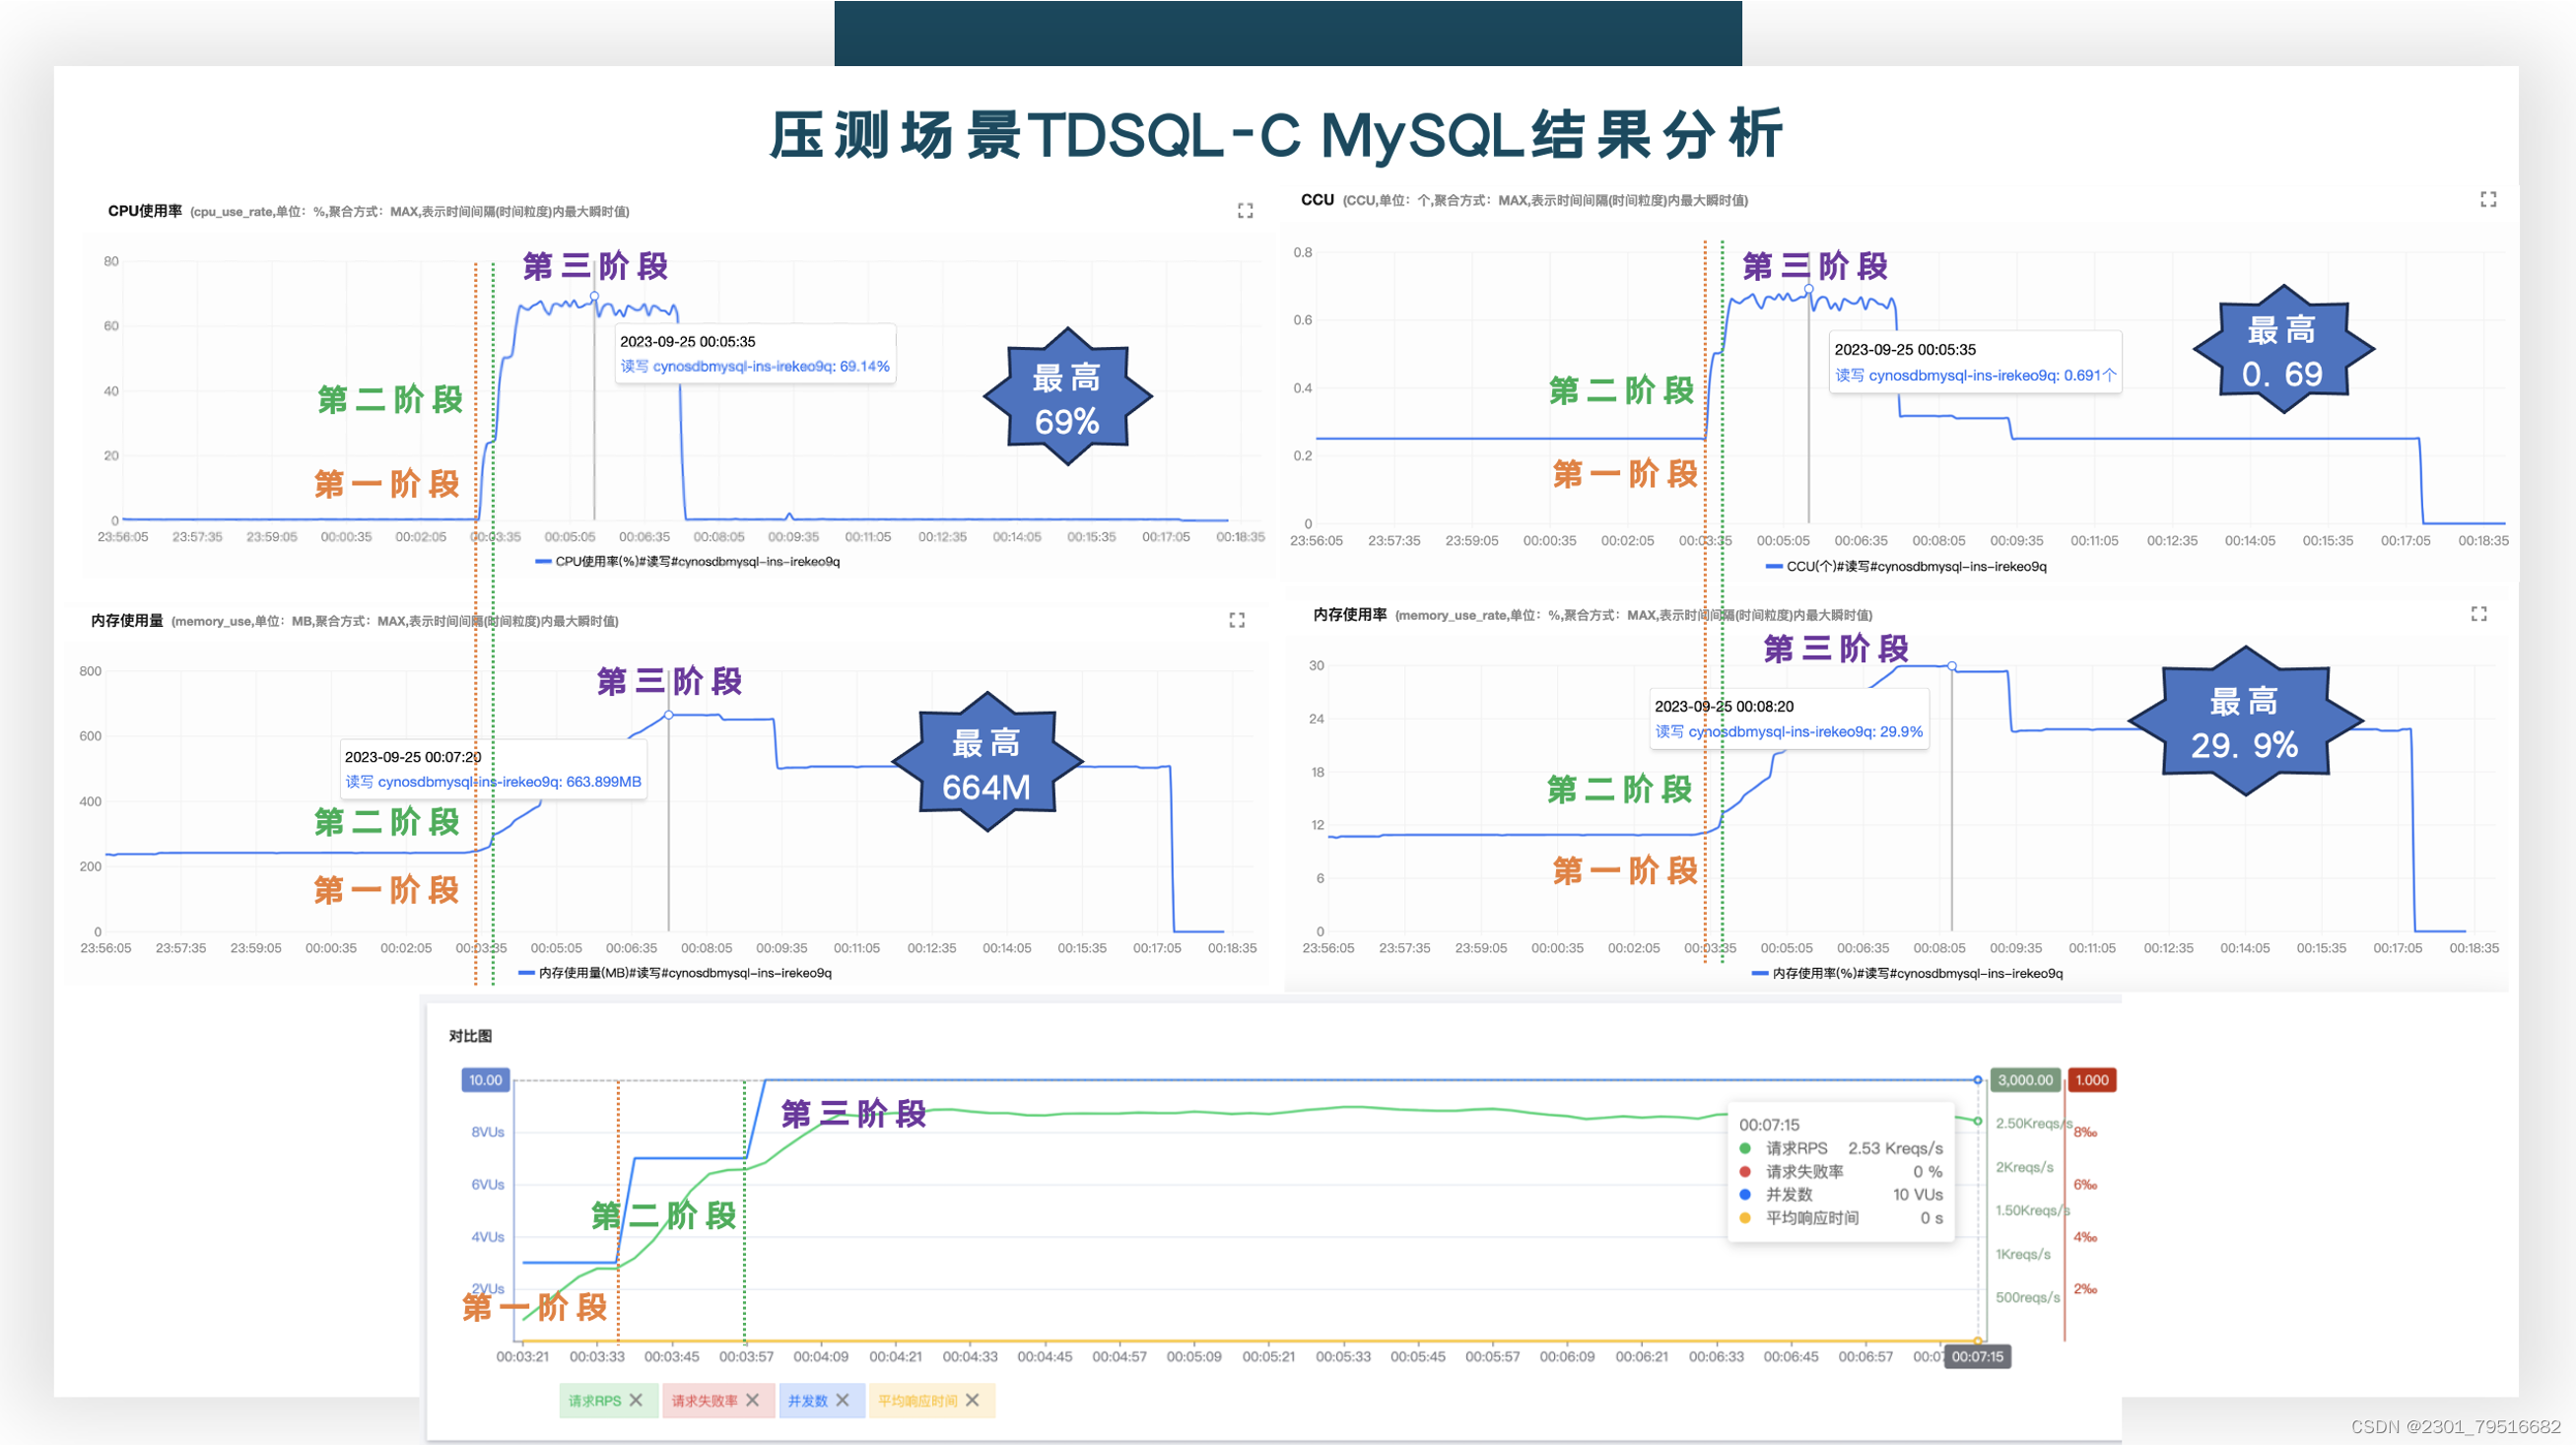
Task: Toggle CCU(个) legend series
Action: tap(1906, 567)
